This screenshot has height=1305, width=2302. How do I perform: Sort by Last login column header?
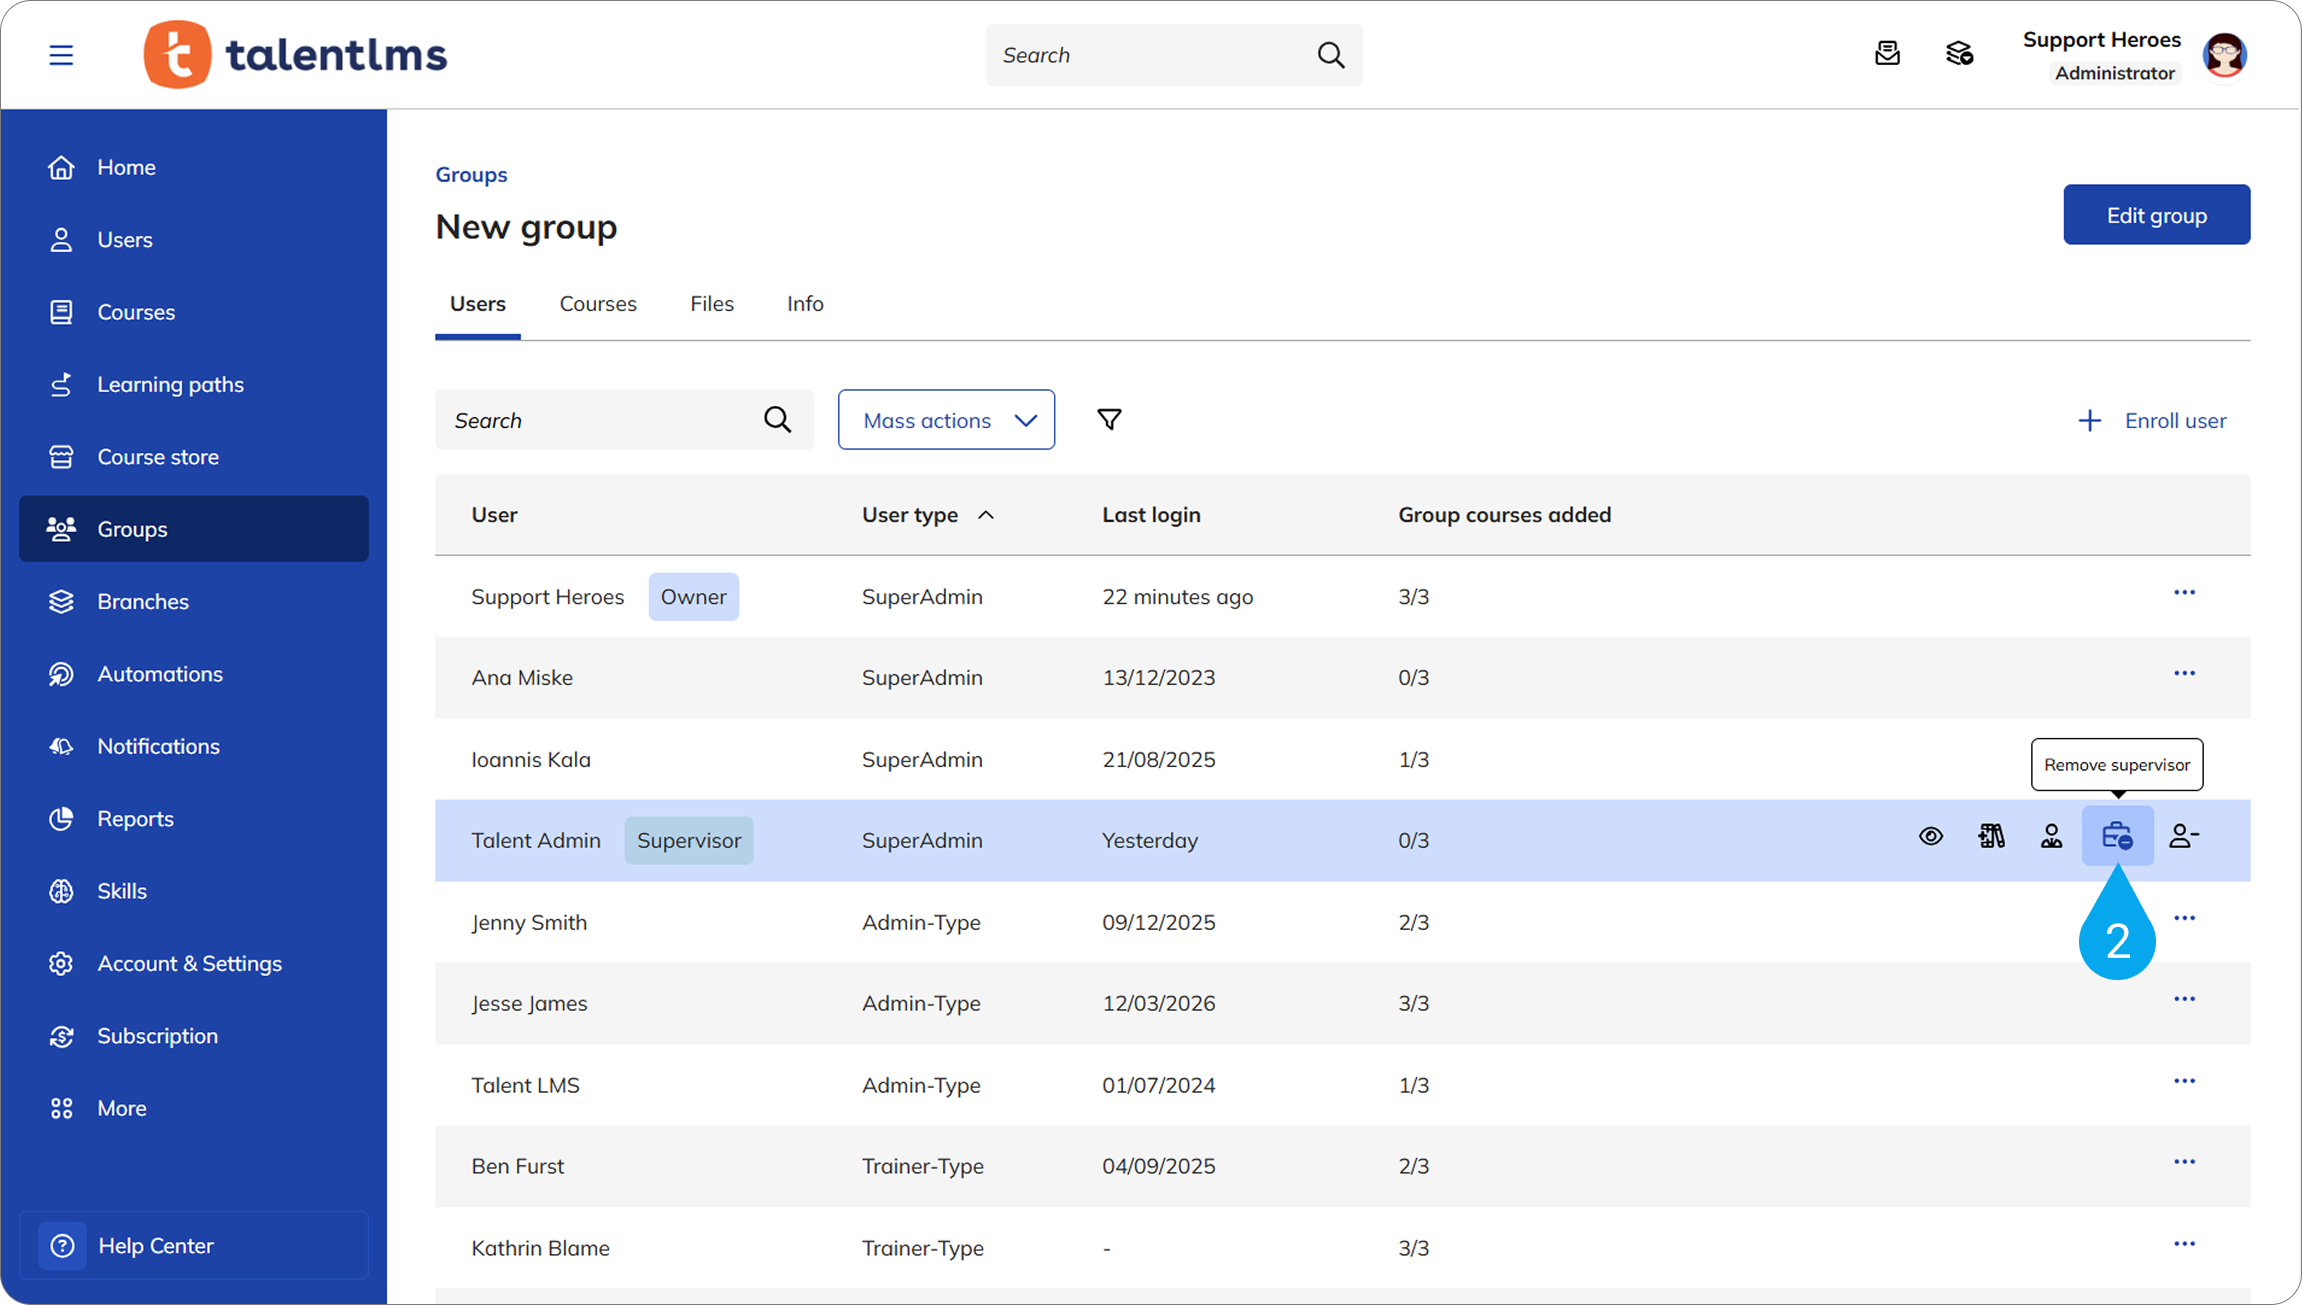coord(1151,515)
